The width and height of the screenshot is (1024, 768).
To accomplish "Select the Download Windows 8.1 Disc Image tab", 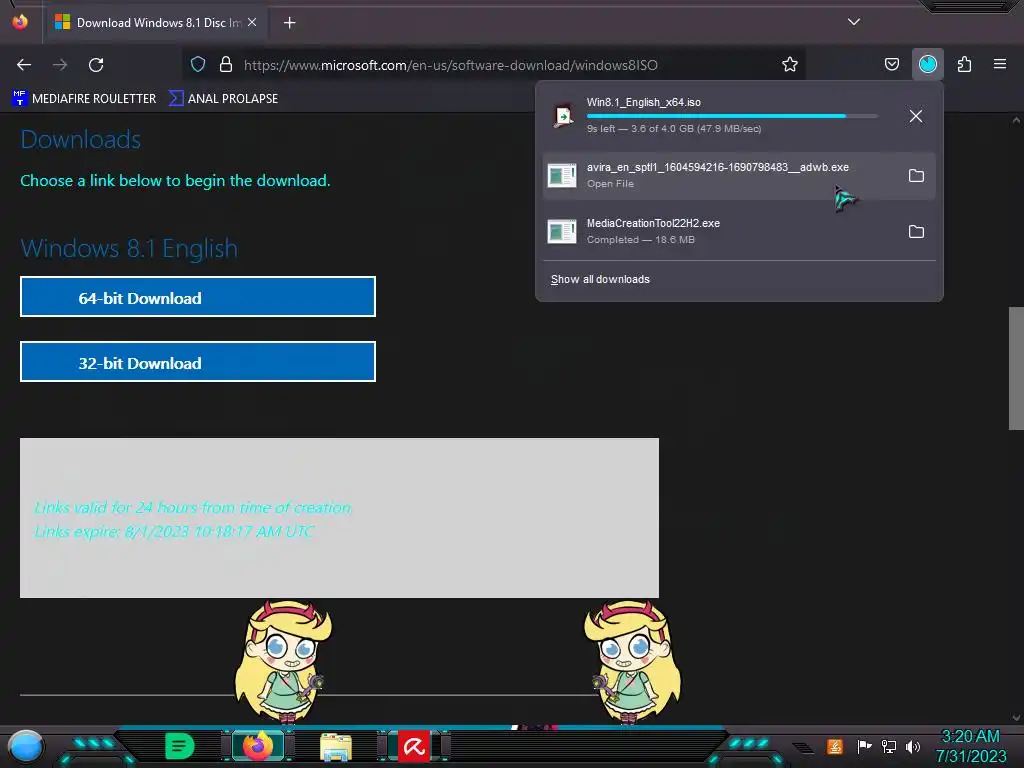I will [157, 22].
